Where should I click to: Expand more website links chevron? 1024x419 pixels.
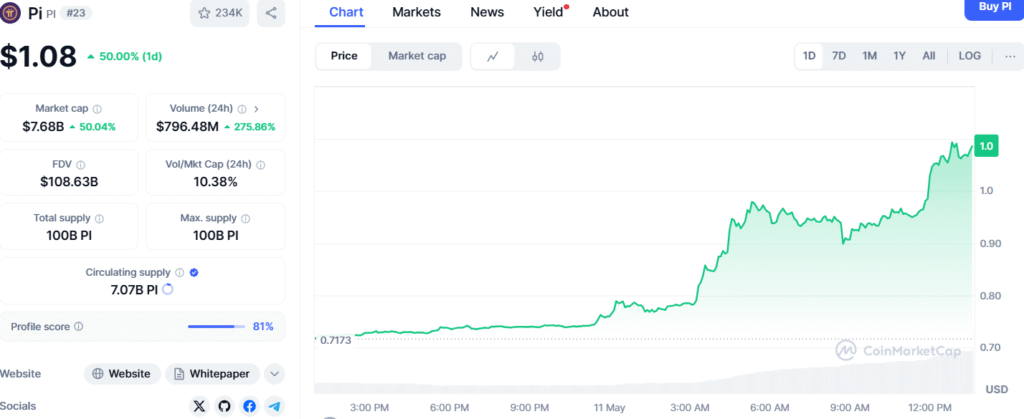coord(275,374)
